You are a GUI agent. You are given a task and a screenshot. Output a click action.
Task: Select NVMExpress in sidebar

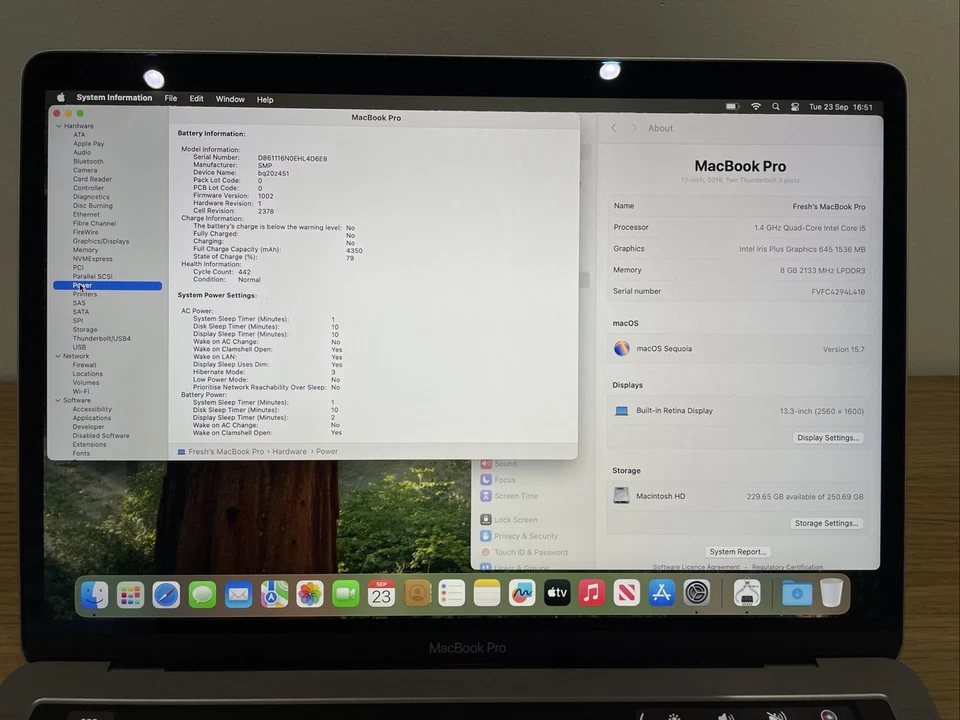click(92, 259)
